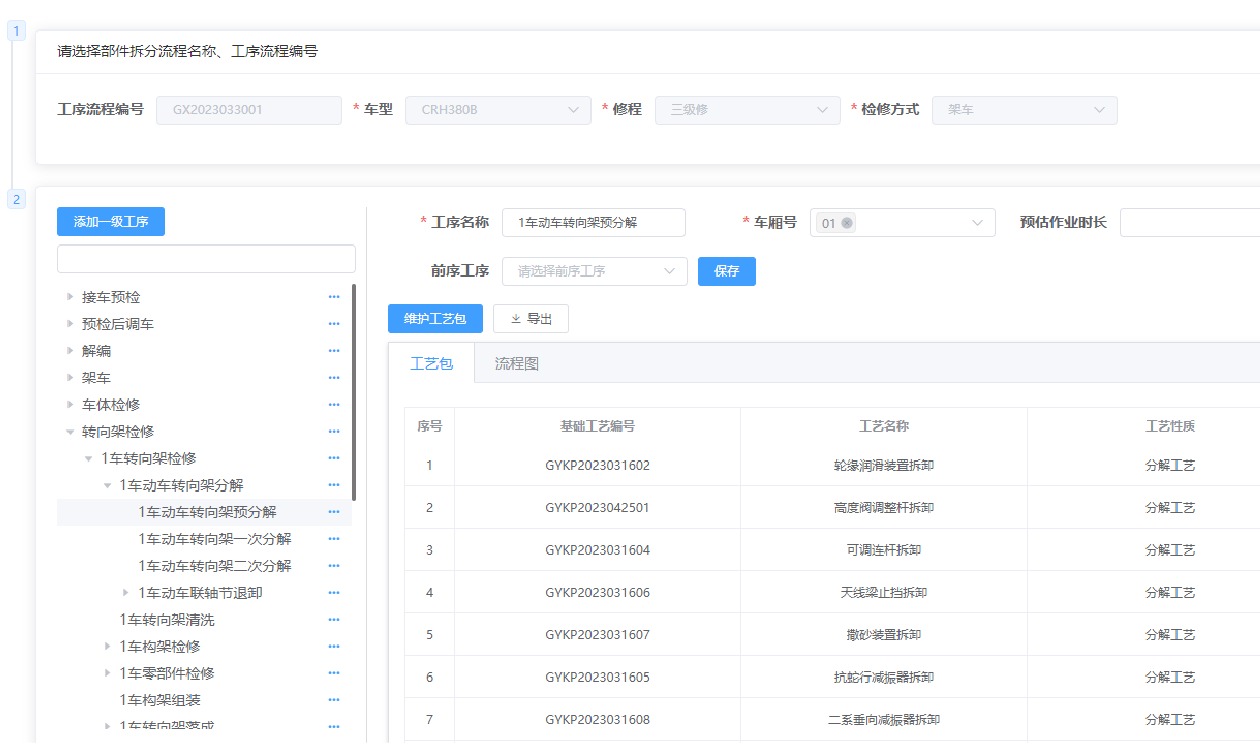This screenshot has height=752, width=1260.
Task: Focus the tree search input field
Action: click(206, 259)
